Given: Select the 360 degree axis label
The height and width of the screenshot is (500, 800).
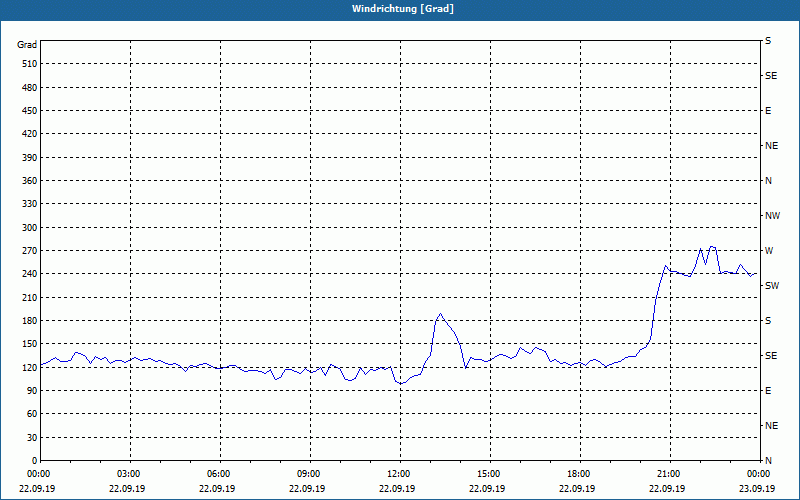Looking at the screenshot, I should coord(29,181).
